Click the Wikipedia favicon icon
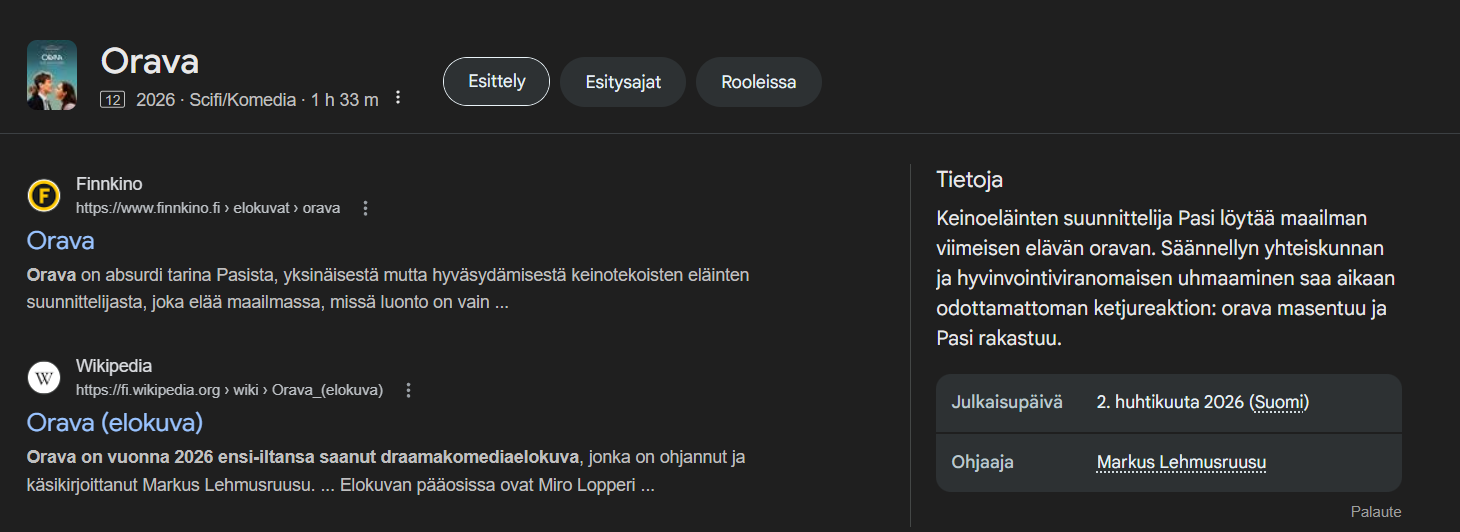The image size is (1460, 532). pyautogui.click(x=44, y=378)
